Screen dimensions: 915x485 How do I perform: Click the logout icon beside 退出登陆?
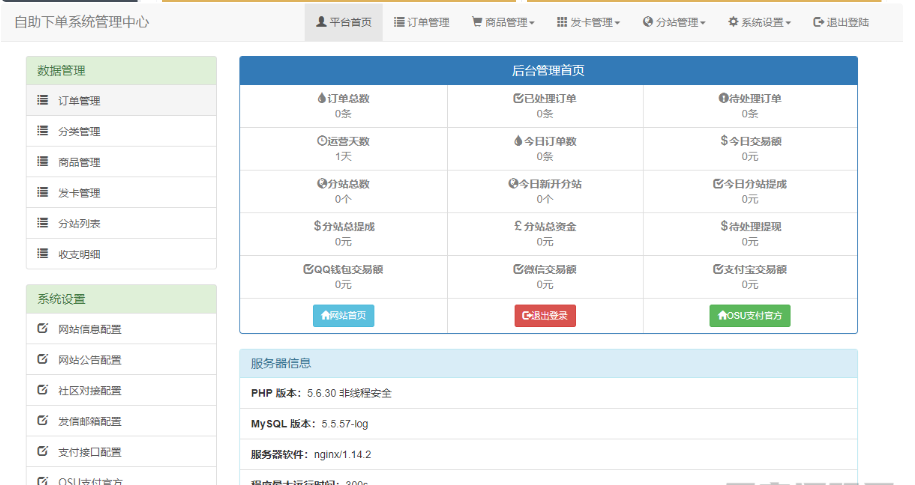tap(818, 22)
